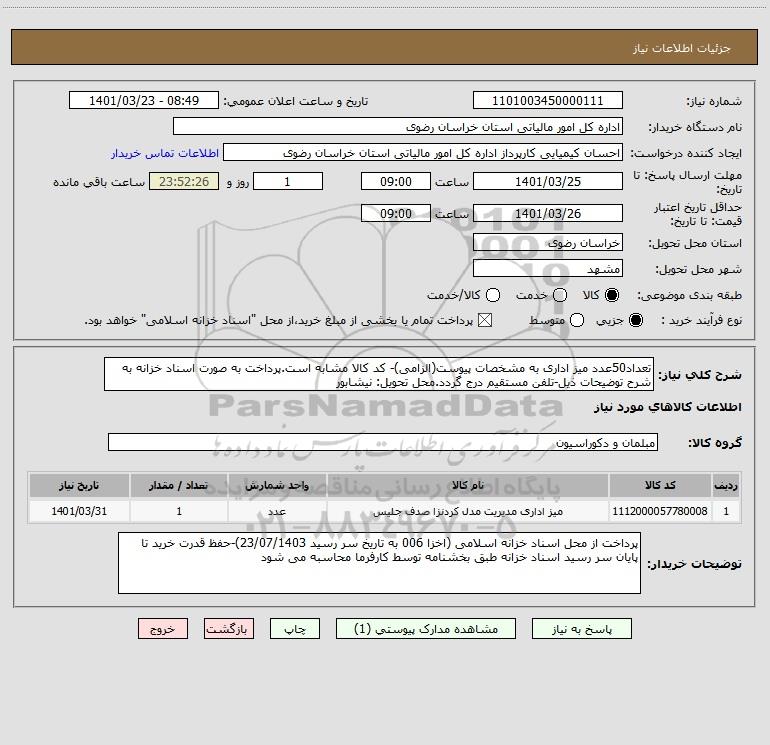Open the اطلاعات تماس خریدار link
This screenshot has height=745, width=770.
[165, 153]
